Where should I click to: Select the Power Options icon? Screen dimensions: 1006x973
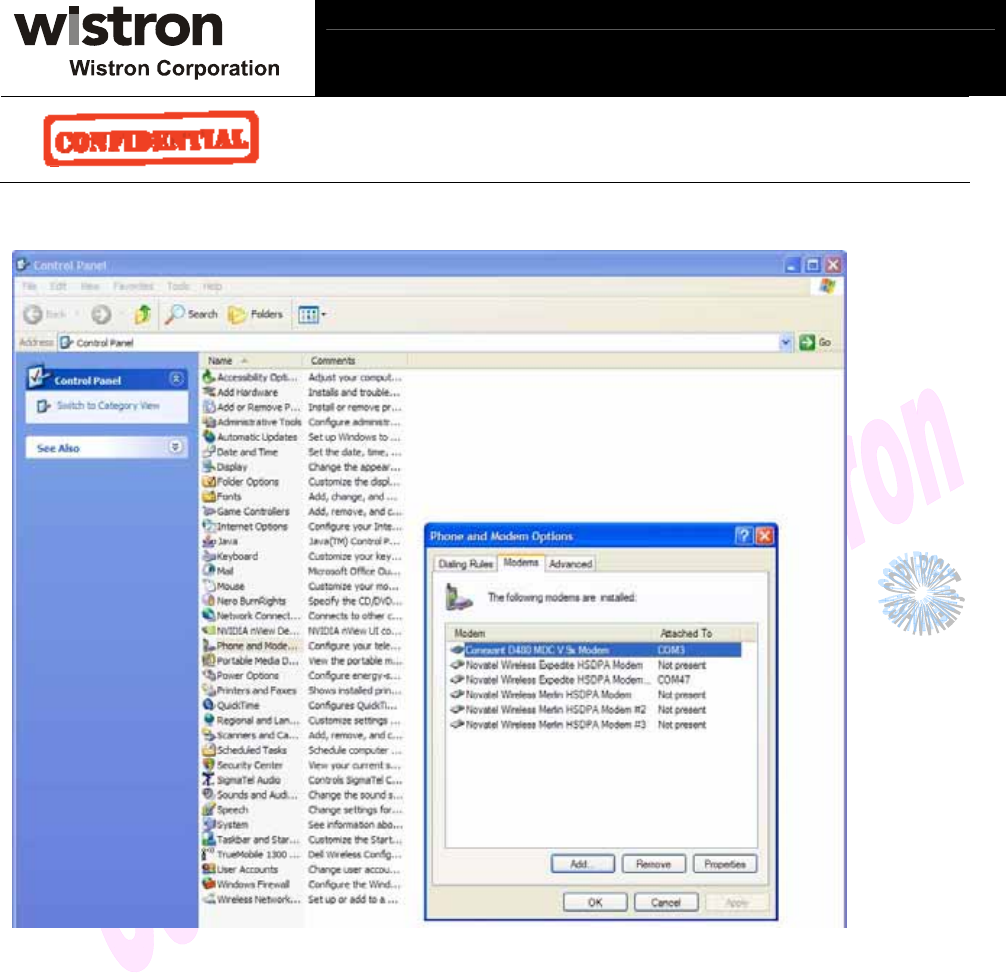click(209, 675)
